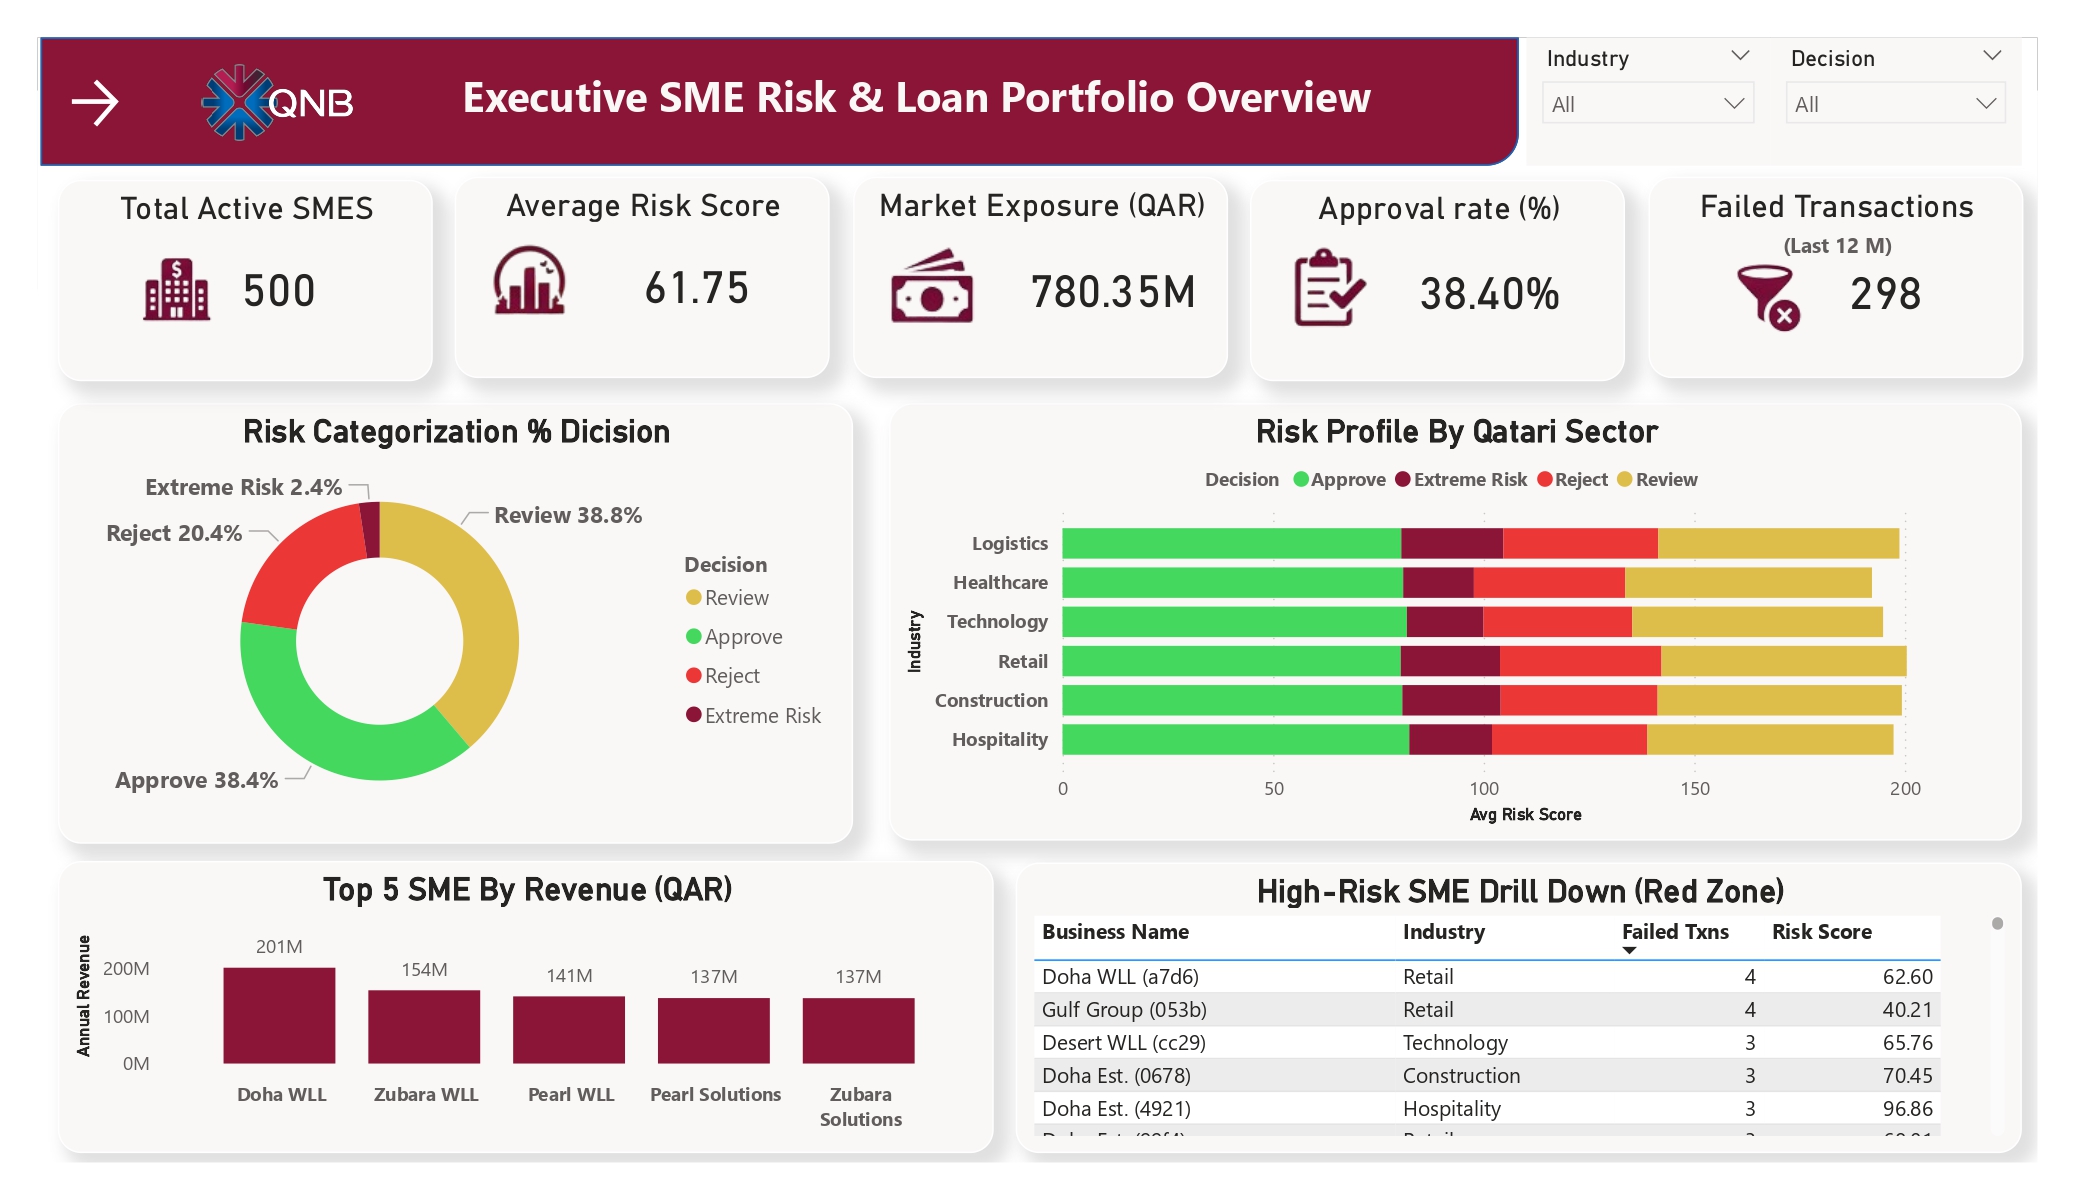Click Extreme Risk legend item in sector chart

coord(1461,480)
